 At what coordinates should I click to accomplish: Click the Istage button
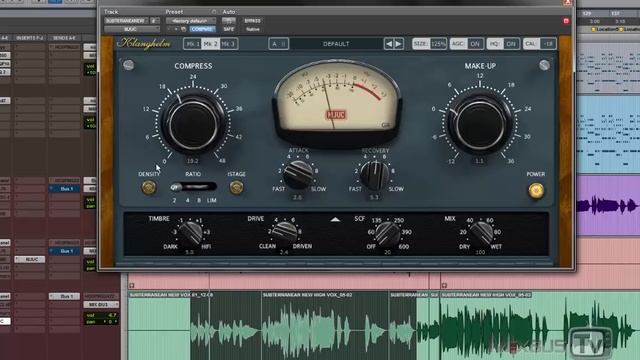click(x=236, y=187)
